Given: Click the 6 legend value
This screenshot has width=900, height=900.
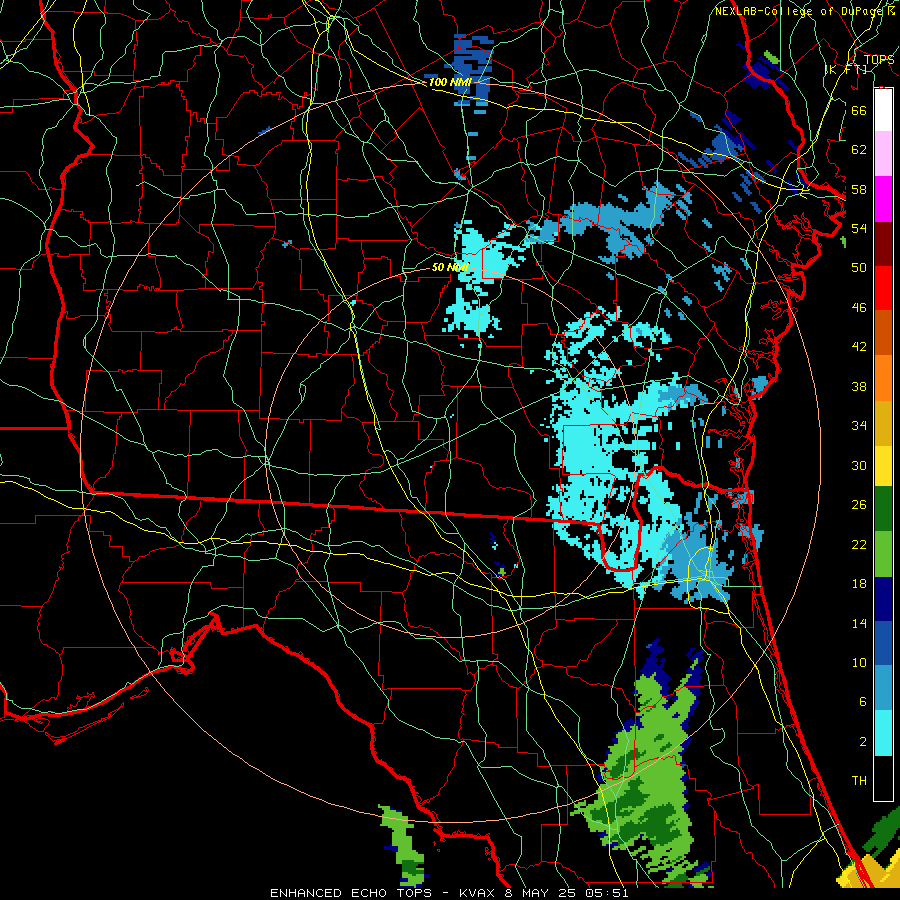Looking at the screenshot, I should point(862,702).
